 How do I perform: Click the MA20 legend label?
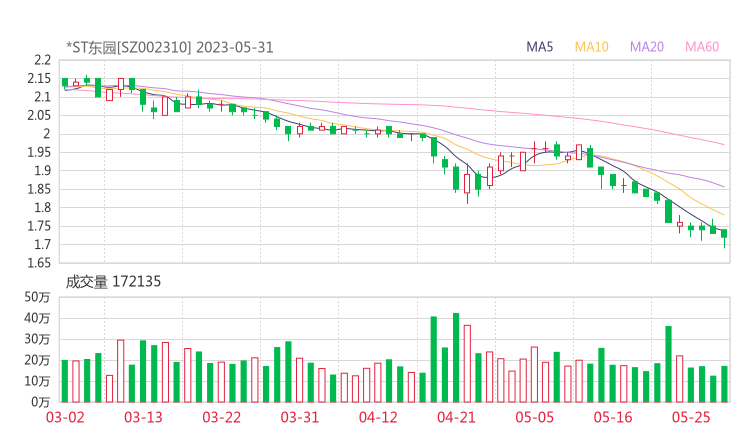tap(647, 47)
